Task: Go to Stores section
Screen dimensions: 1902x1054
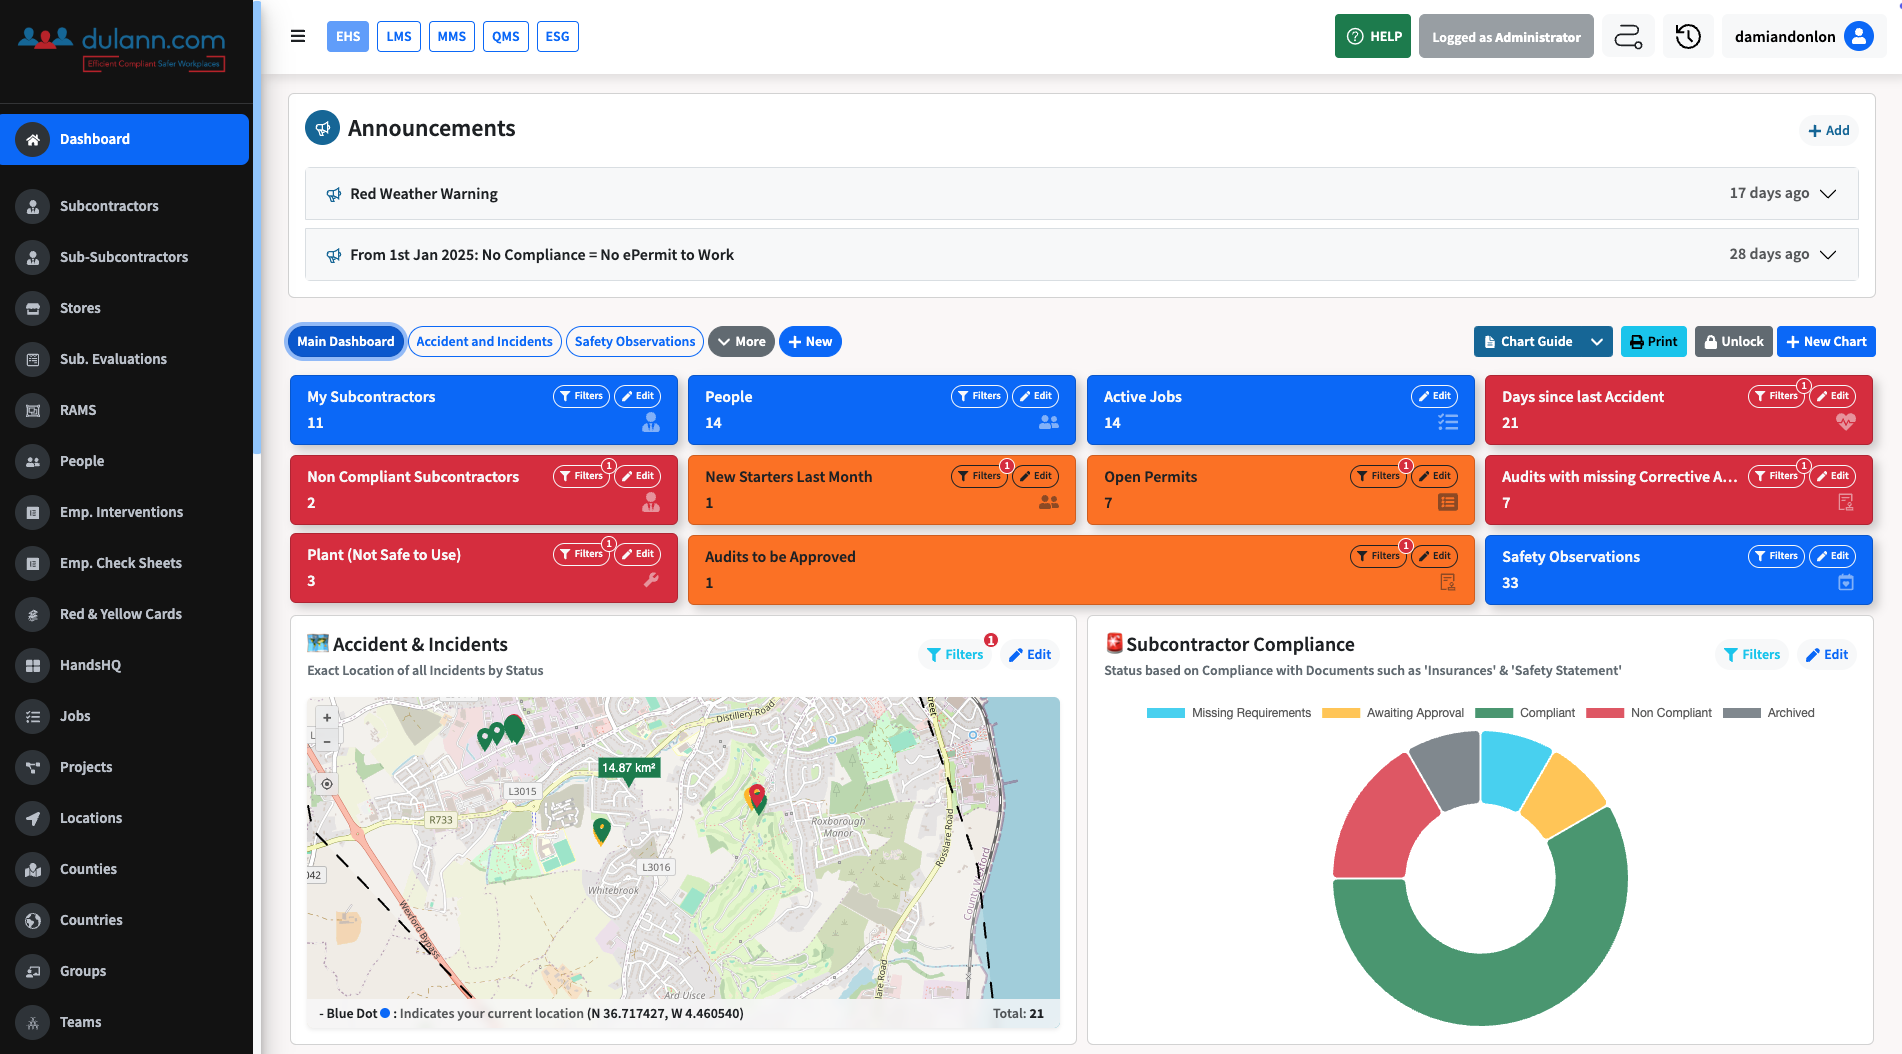Action: (80, 308)
